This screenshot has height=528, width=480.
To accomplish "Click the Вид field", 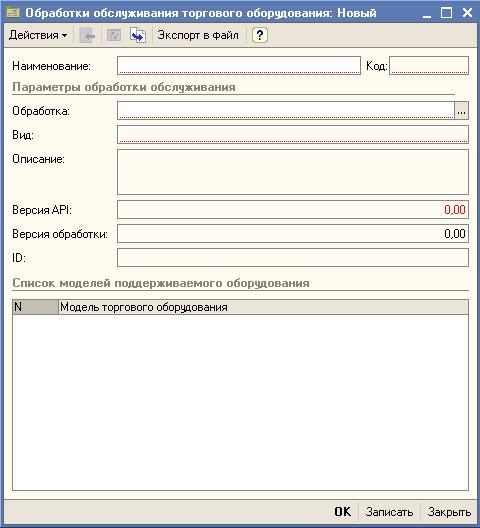I will [x=293, y=134].
